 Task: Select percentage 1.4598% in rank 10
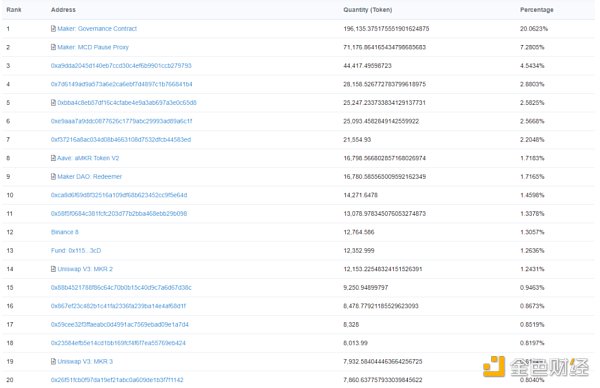pos(532,195)
